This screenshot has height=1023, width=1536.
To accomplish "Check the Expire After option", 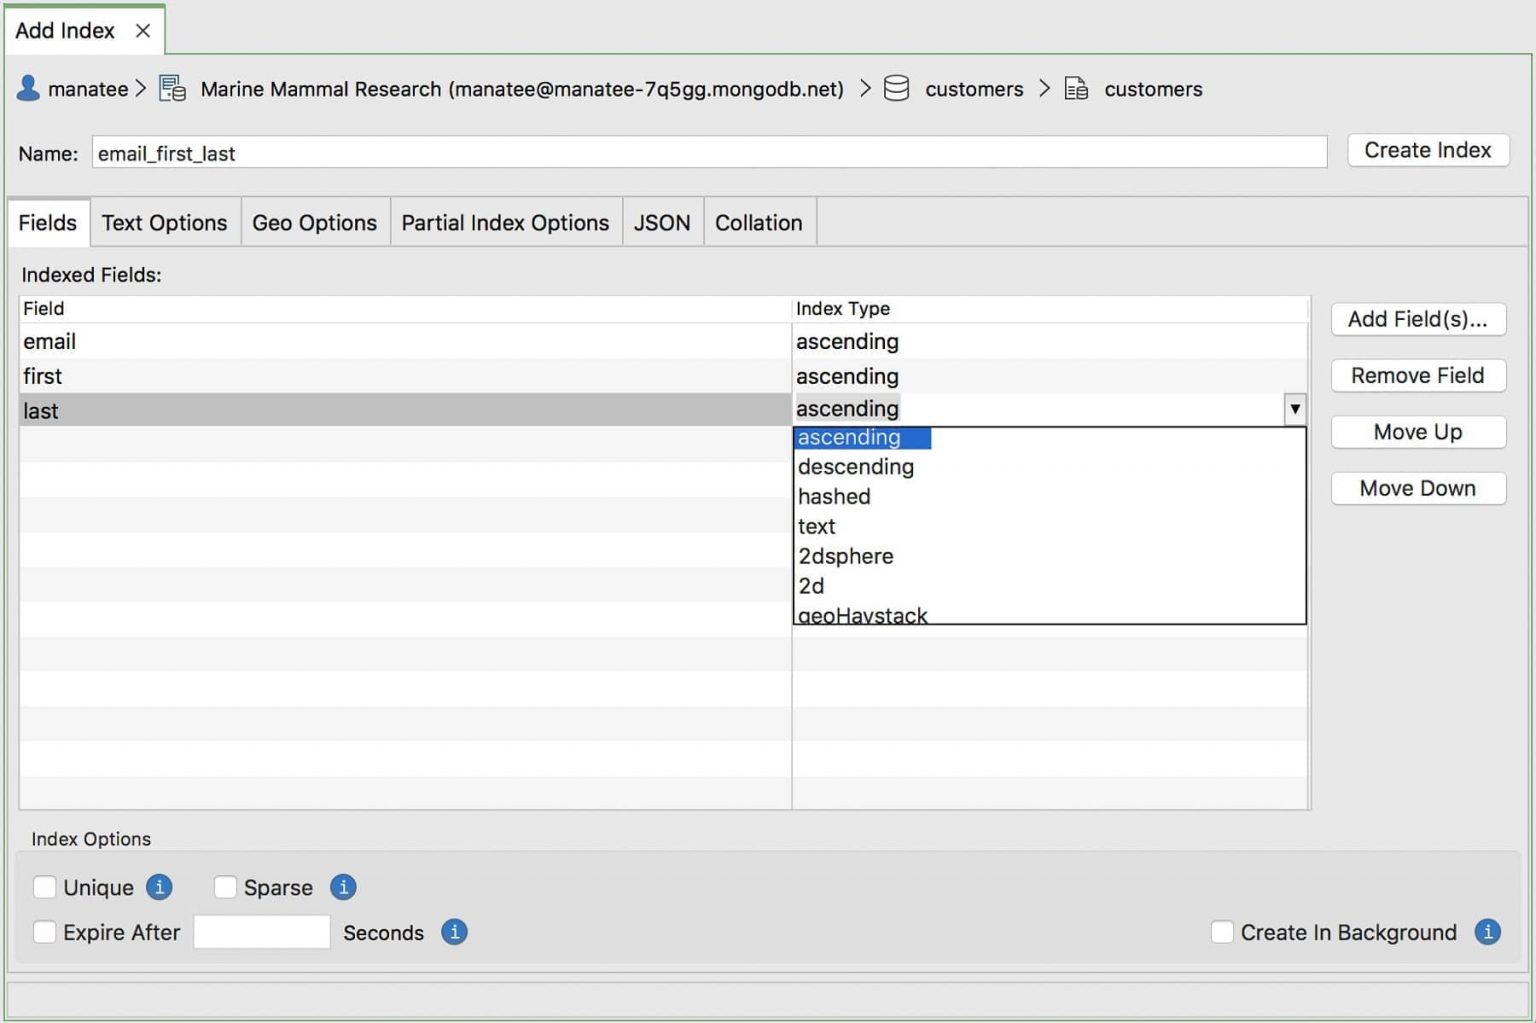I will coord(44,931).
